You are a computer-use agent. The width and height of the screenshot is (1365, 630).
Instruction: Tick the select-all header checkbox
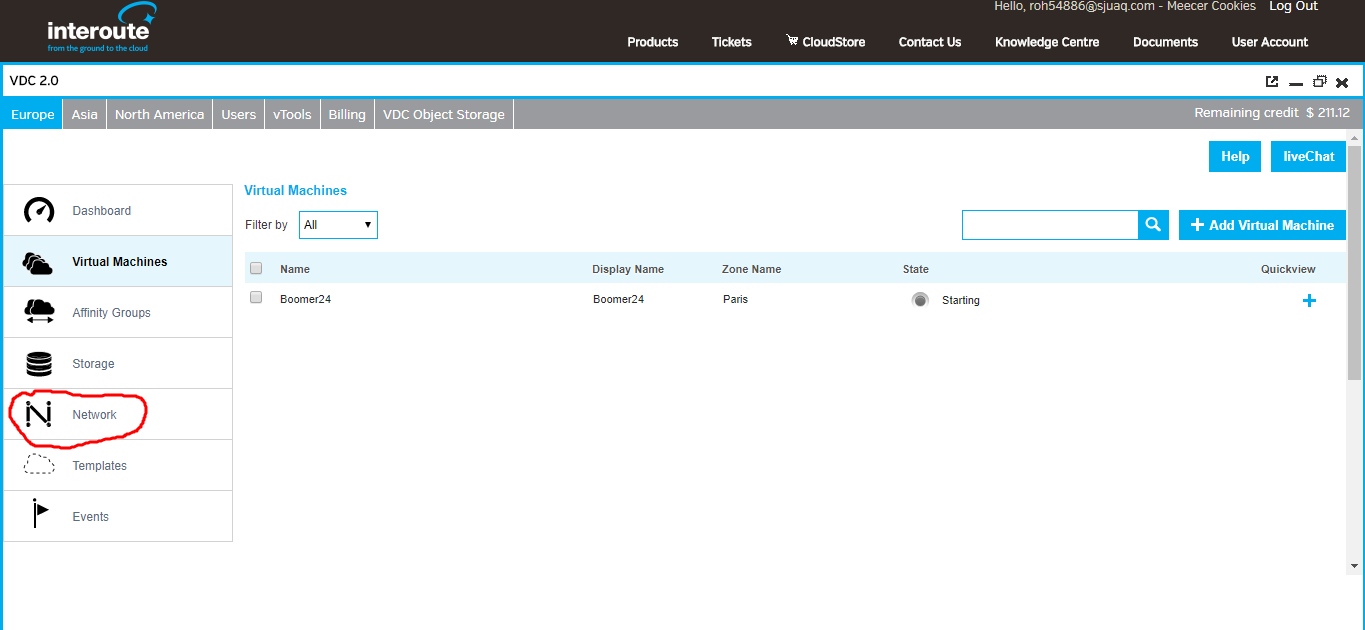pyautogui.click(x=256, y=268)
